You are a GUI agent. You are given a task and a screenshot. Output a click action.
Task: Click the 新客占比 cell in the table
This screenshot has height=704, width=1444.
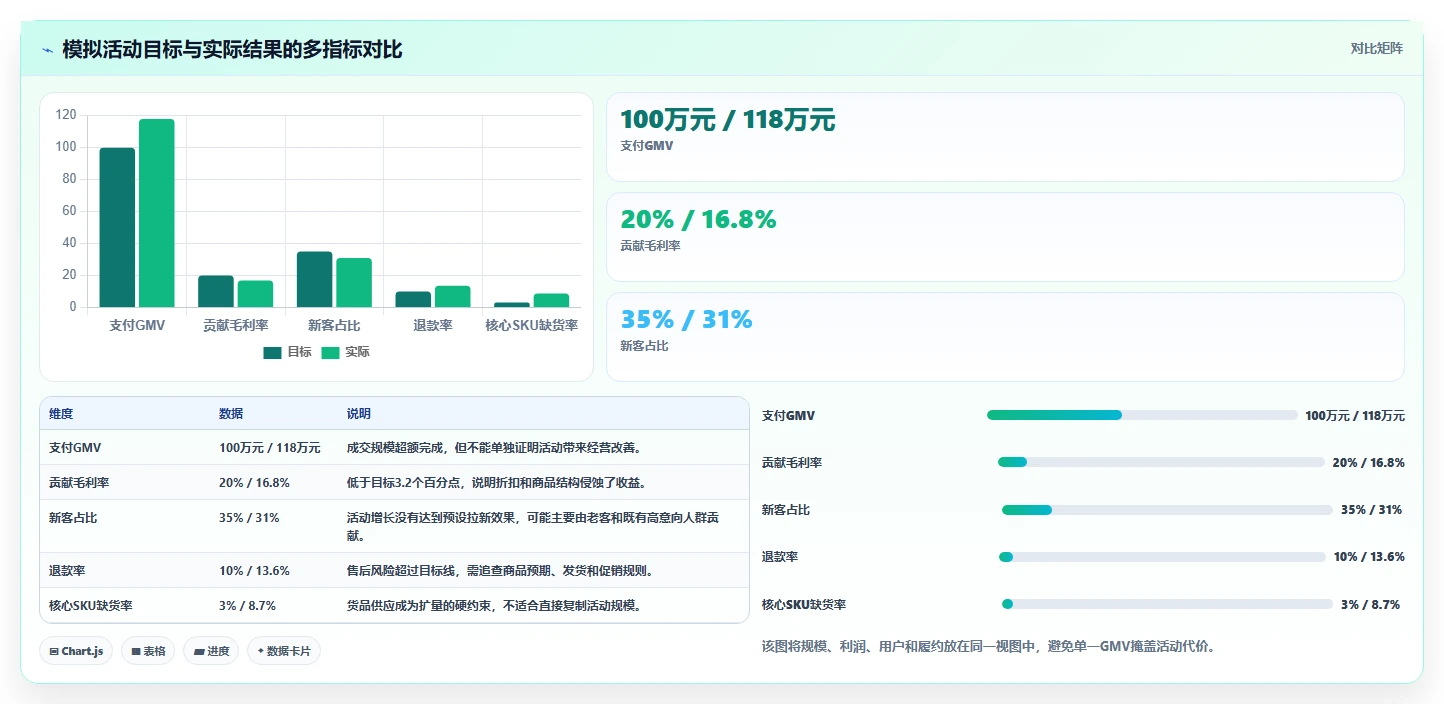coord(125,526)
